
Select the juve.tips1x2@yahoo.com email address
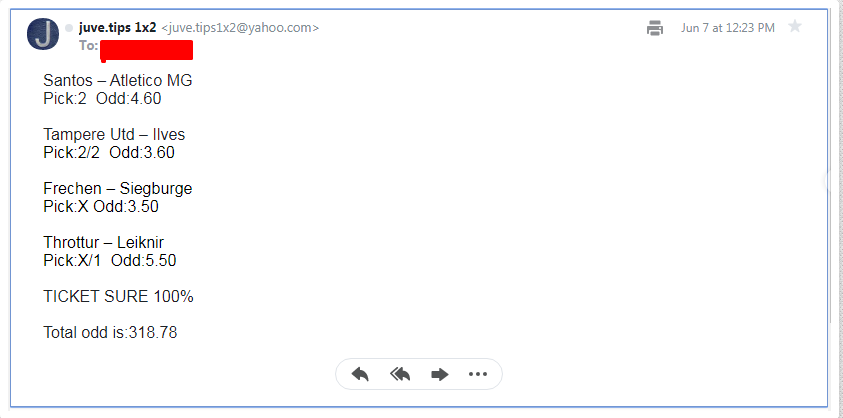[x=240, y=28]
